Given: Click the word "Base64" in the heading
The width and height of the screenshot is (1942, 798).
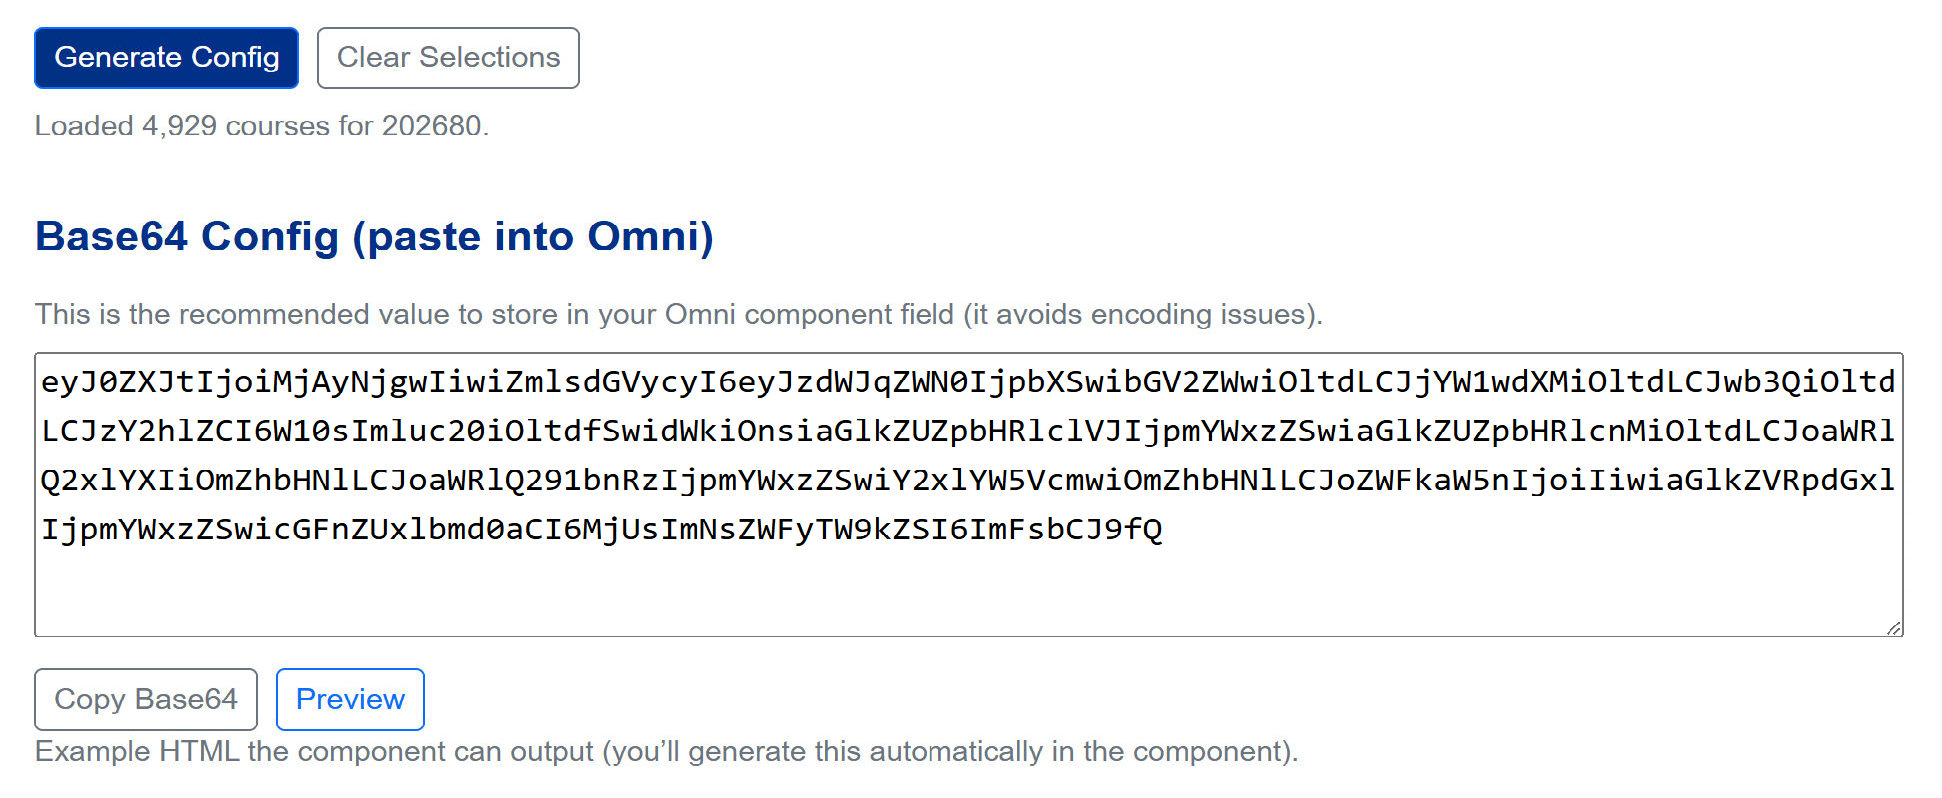Looking at the screenshot, I should pos(112,237).
